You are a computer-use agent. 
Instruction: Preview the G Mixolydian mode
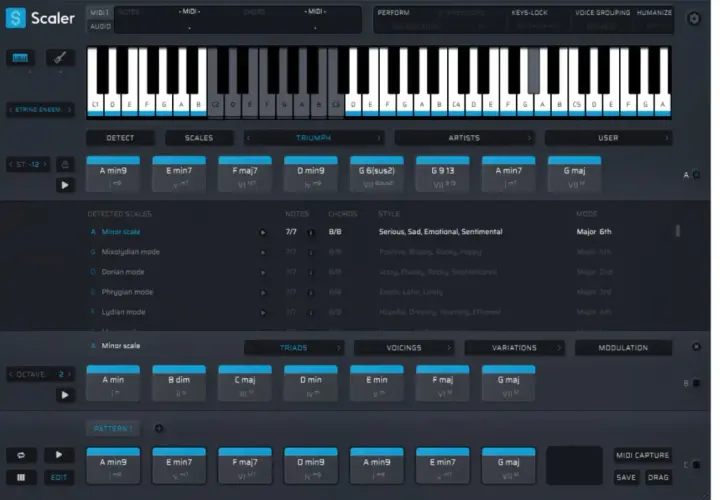pos(263,253)
